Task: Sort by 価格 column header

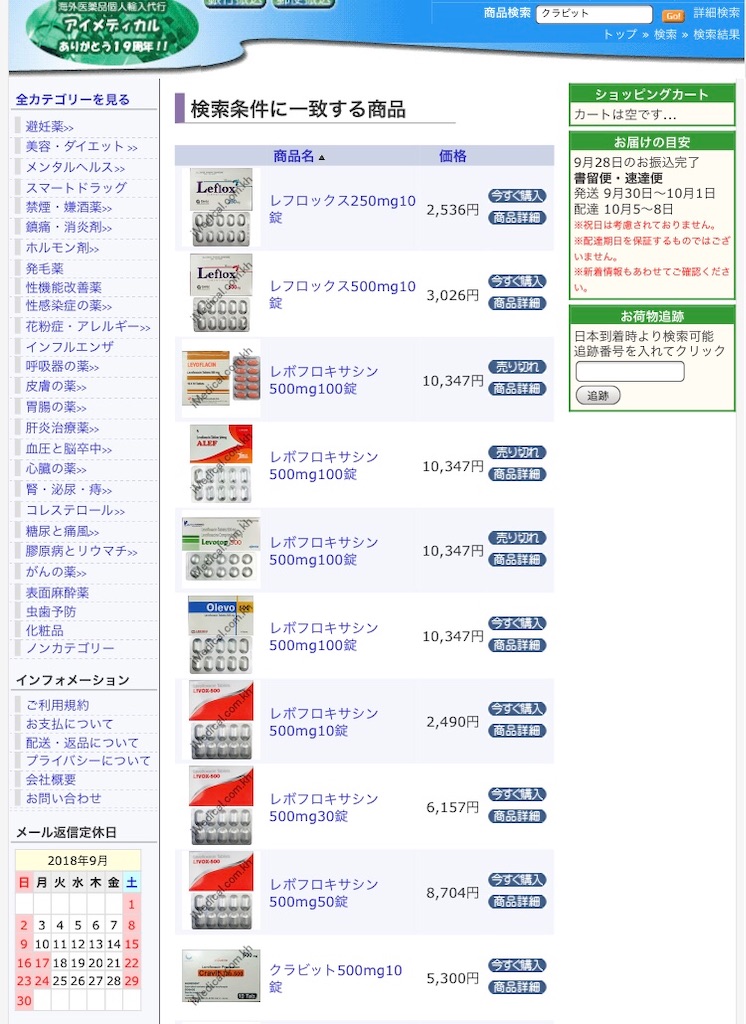Action: [x=453, y=156]
